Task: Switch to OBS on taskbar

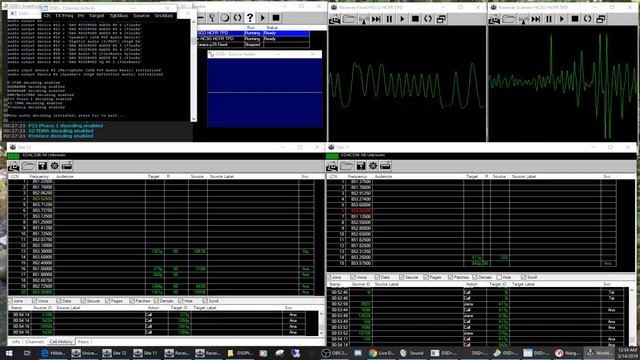Action: click(x=335, y=353)
